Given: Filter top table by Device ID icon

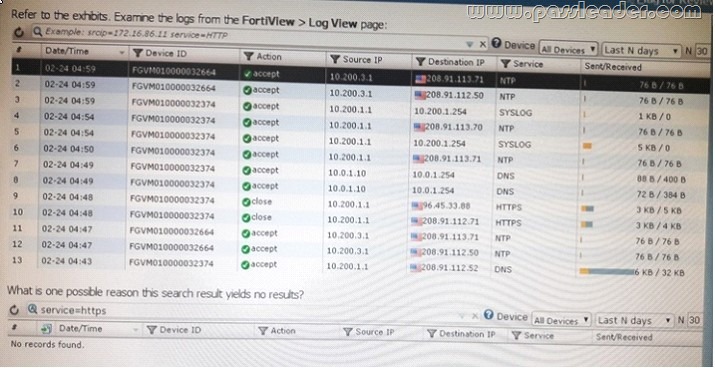Looking at the screenshot, I should click(137, 53).
